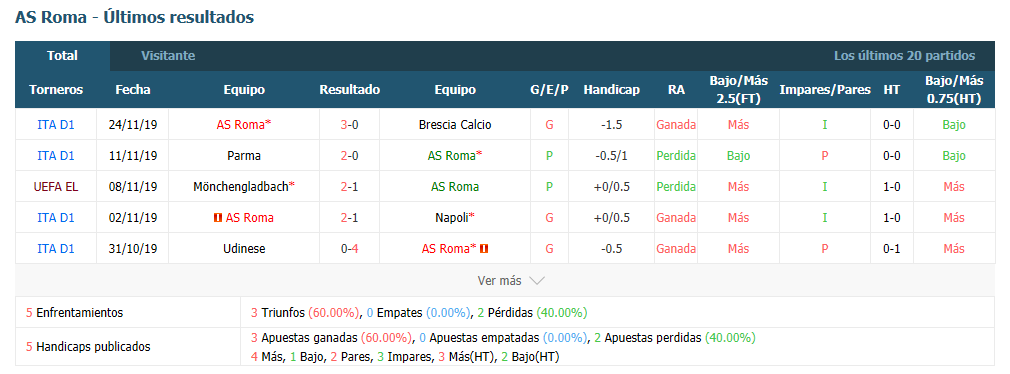
Task: Click the Impares/Pares column header
Action: pos(825,90)
